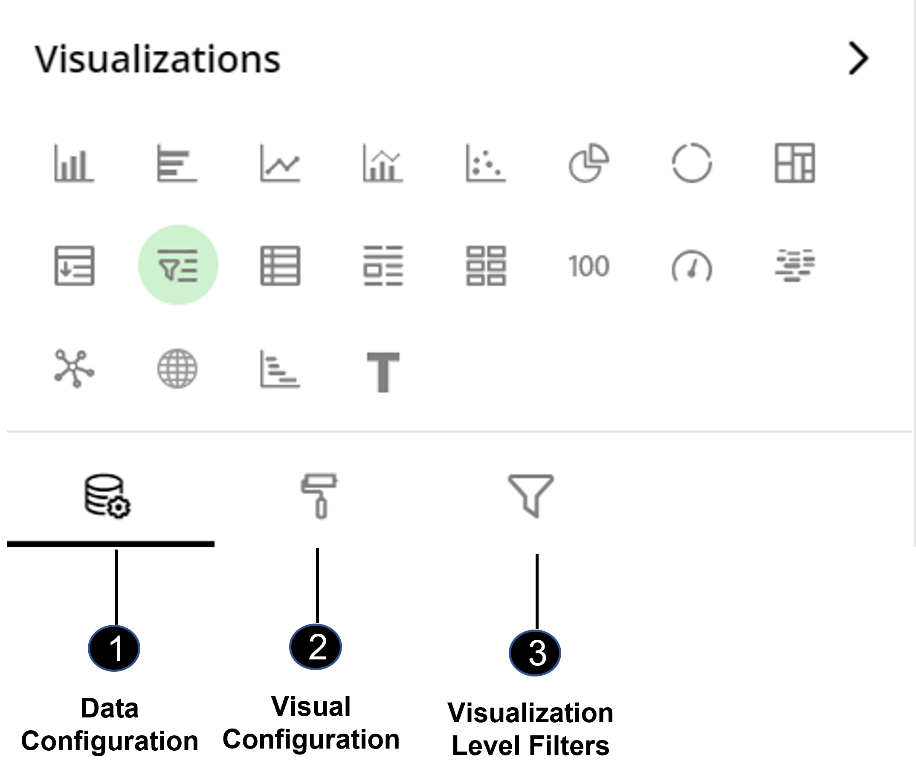Select the column bar chart visualization
The height and width of the screenshot is (778, 916).
[x=74, y=164]
